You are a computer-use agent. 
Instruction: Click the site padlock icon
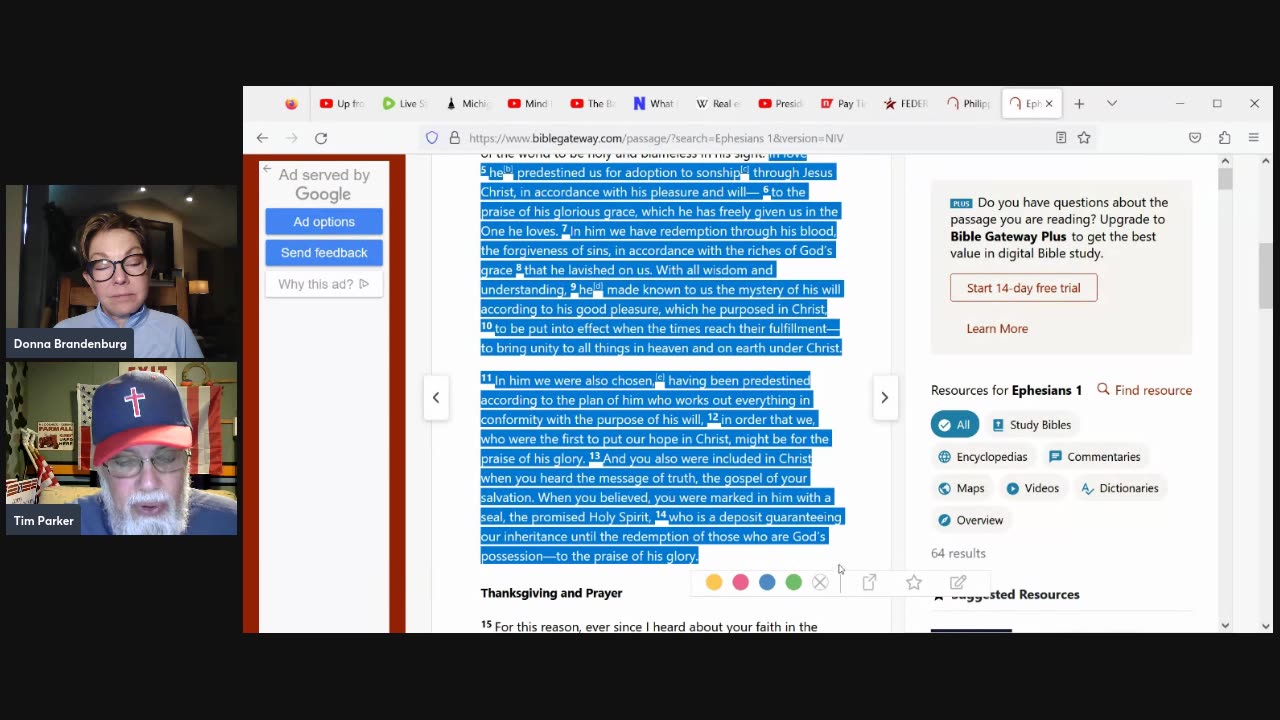(x=454, y=138)
